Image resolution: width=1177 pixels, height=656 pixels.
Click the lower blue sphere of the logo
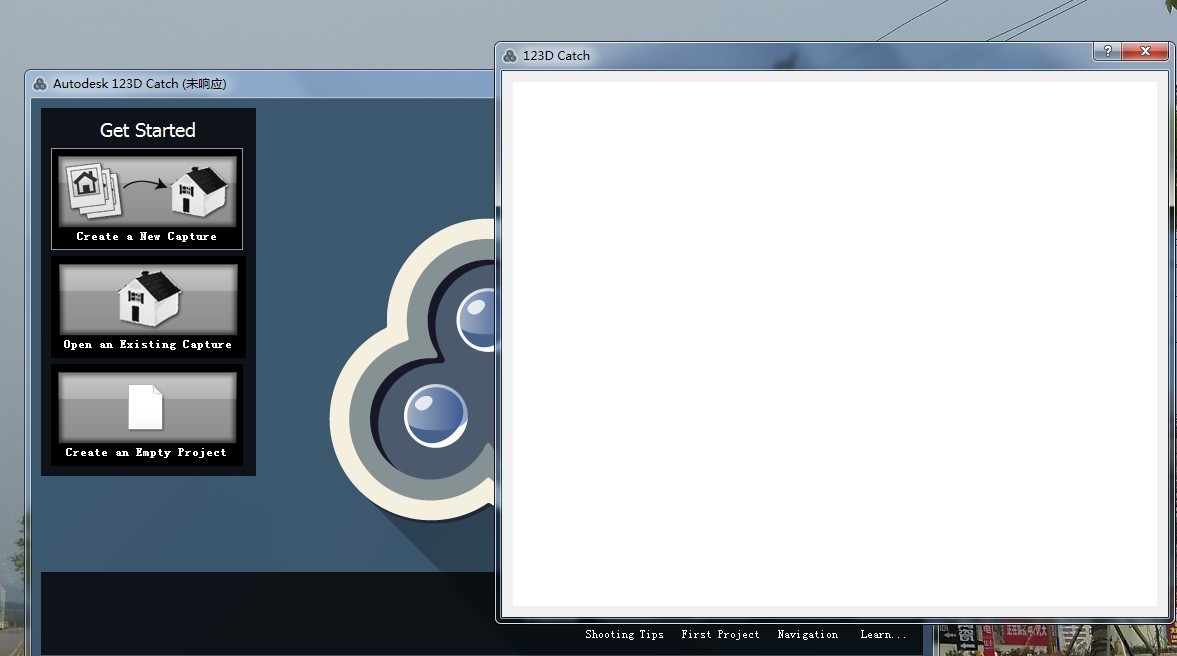(x=435, y=415)
